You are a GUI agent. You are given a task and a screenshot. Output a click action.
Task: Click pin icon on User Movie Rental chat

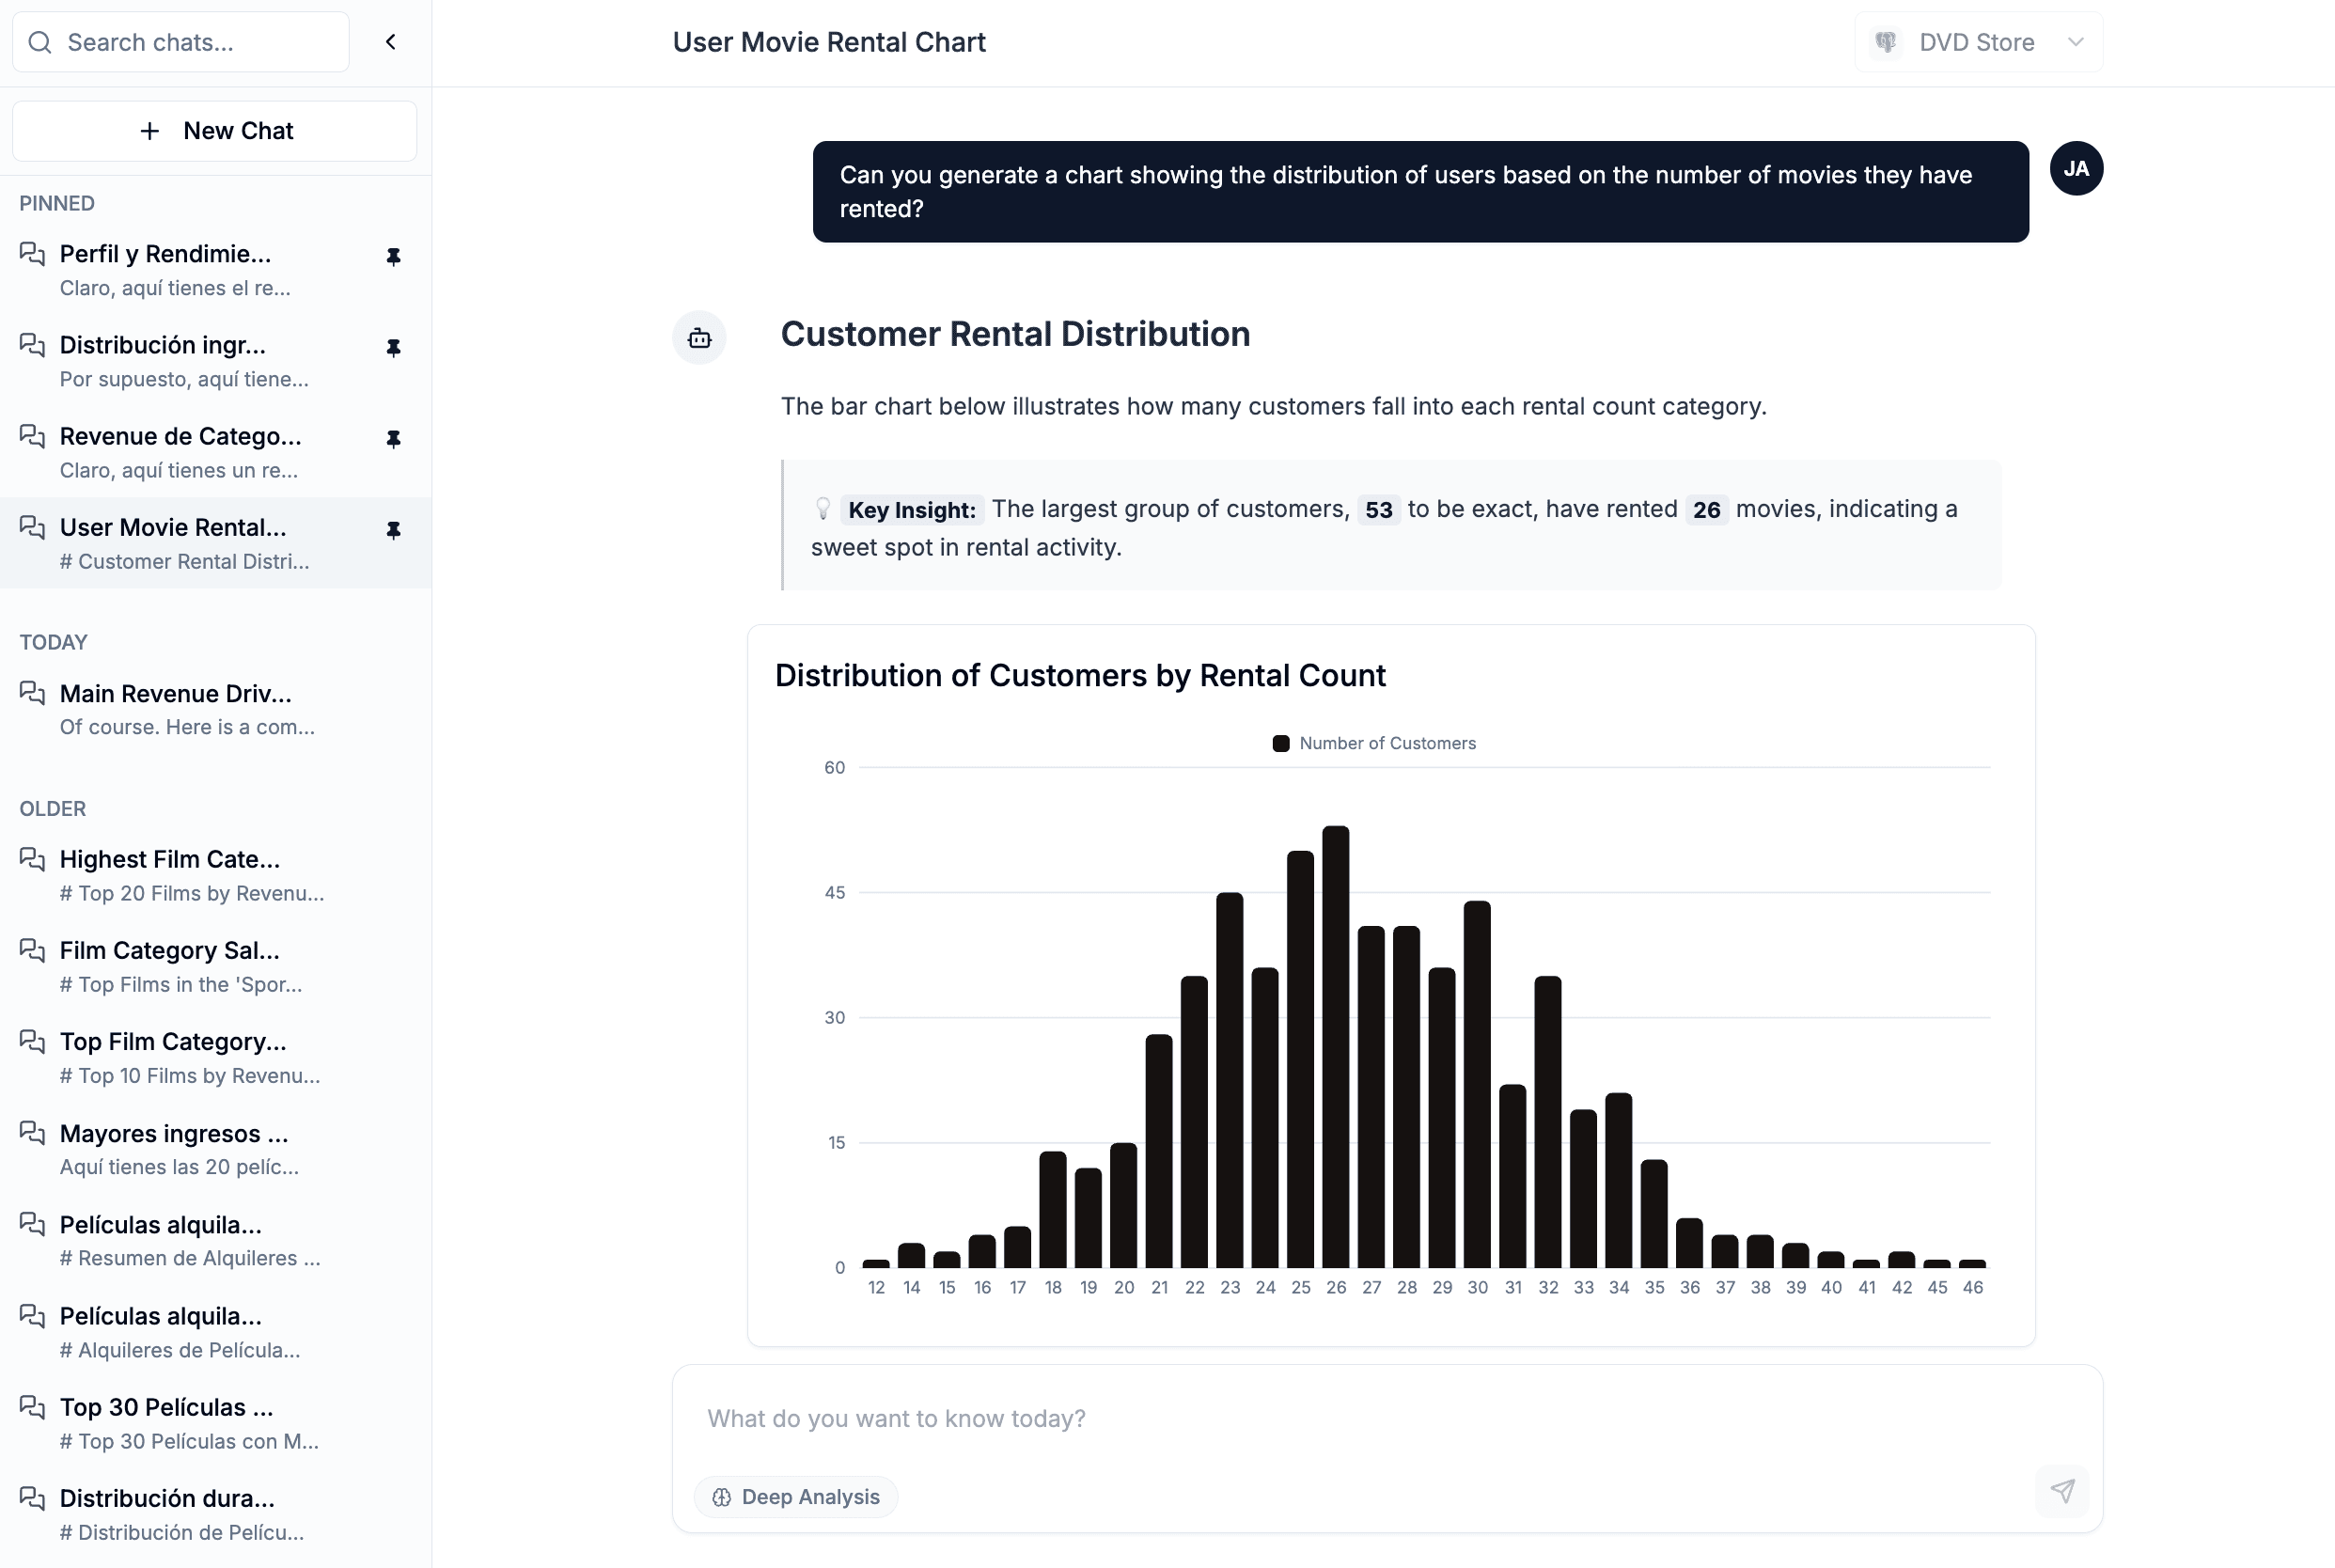point(393,530)
